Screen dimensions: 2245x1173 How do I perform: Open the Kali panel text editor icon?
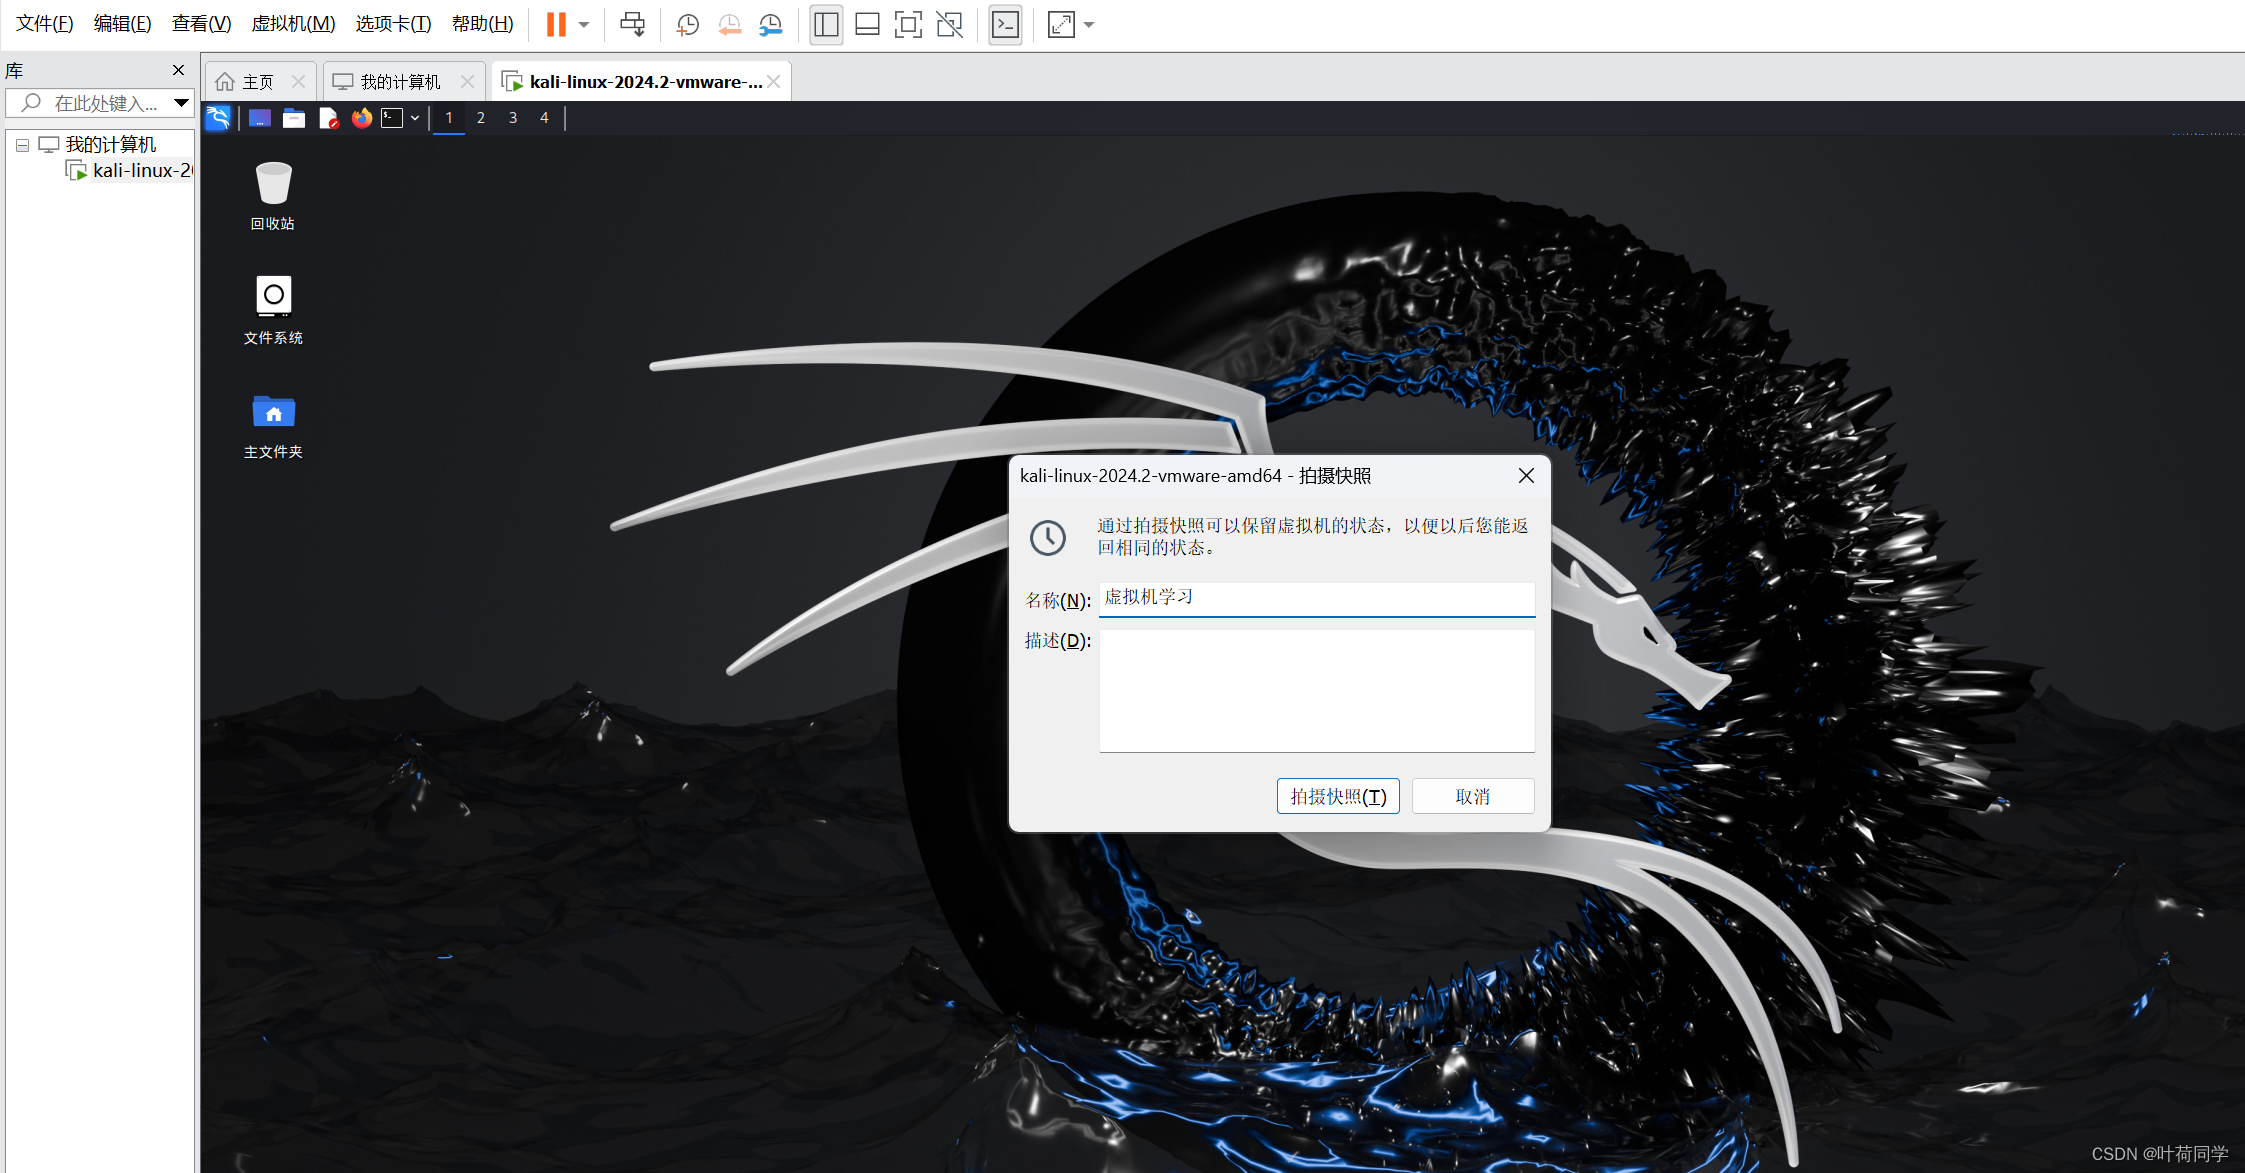point(328,118)
